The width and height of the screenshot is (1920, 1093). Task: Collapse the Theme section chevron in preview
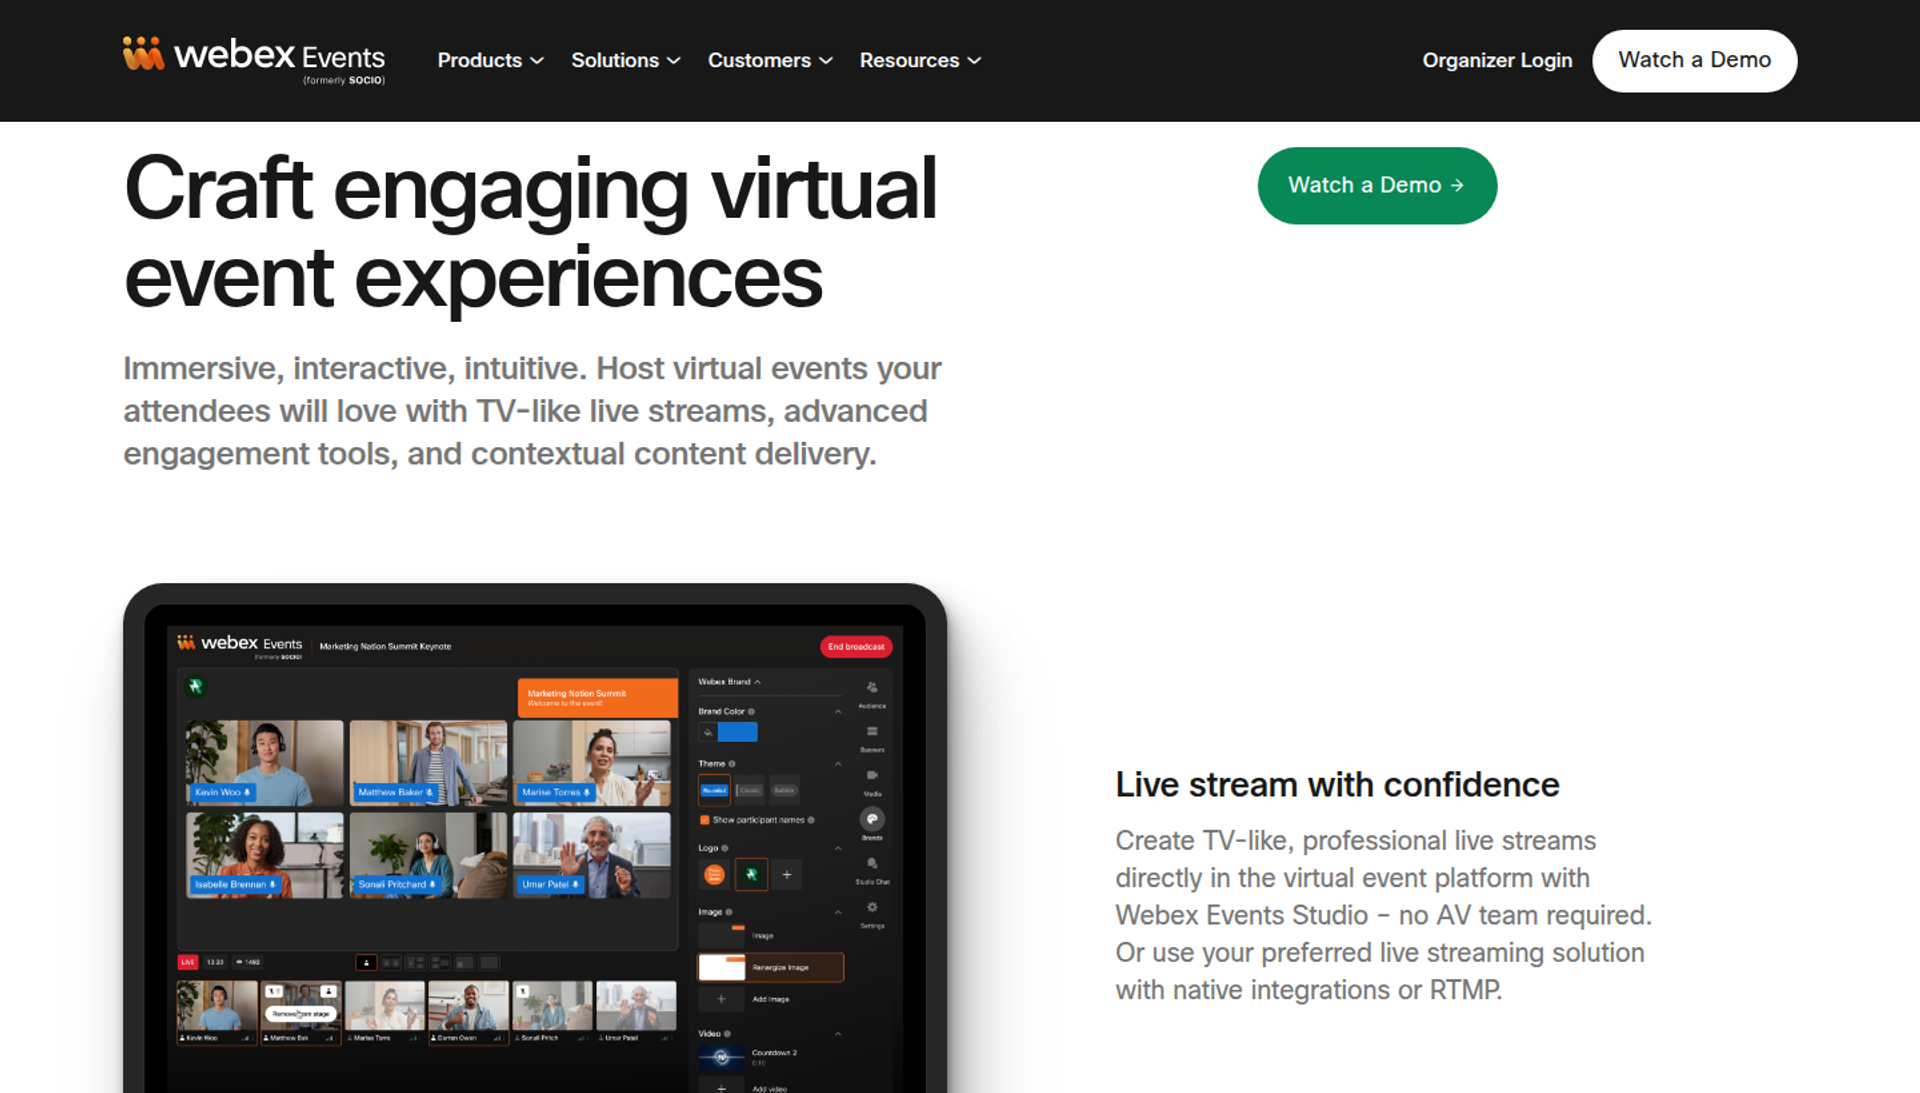(838, 764)
